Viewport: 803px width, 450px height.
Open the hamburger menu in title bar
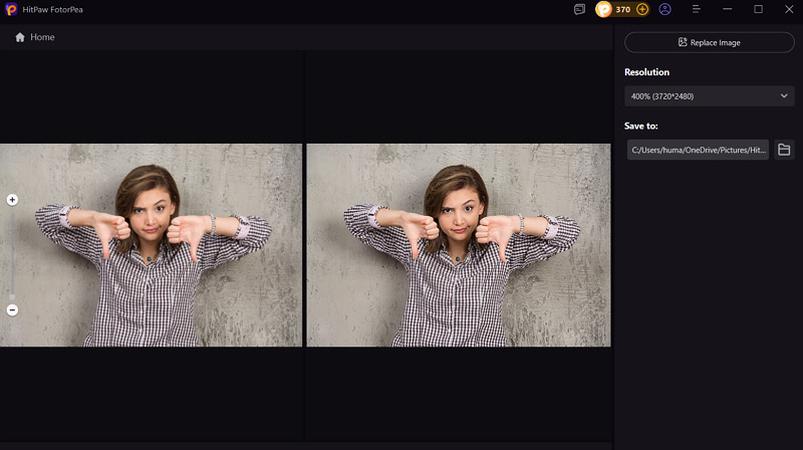coord(696,9)
